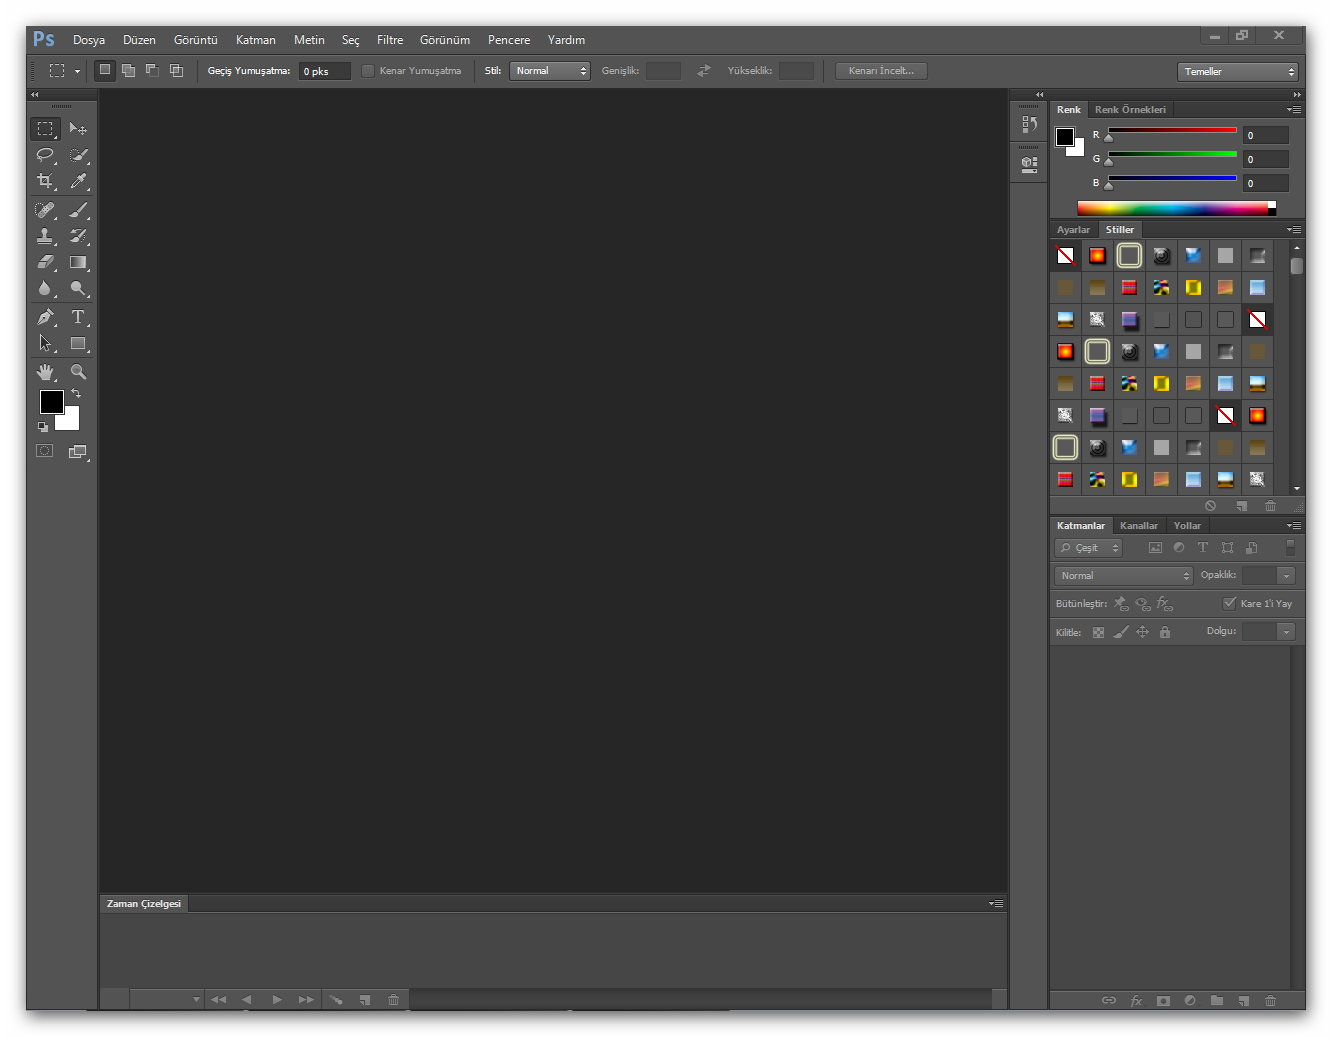Image resolution: width=1332 pixels, height=1037 pixels.
Task: Open the Çeşit layer filter dropdown
Action: point(1088,548)
